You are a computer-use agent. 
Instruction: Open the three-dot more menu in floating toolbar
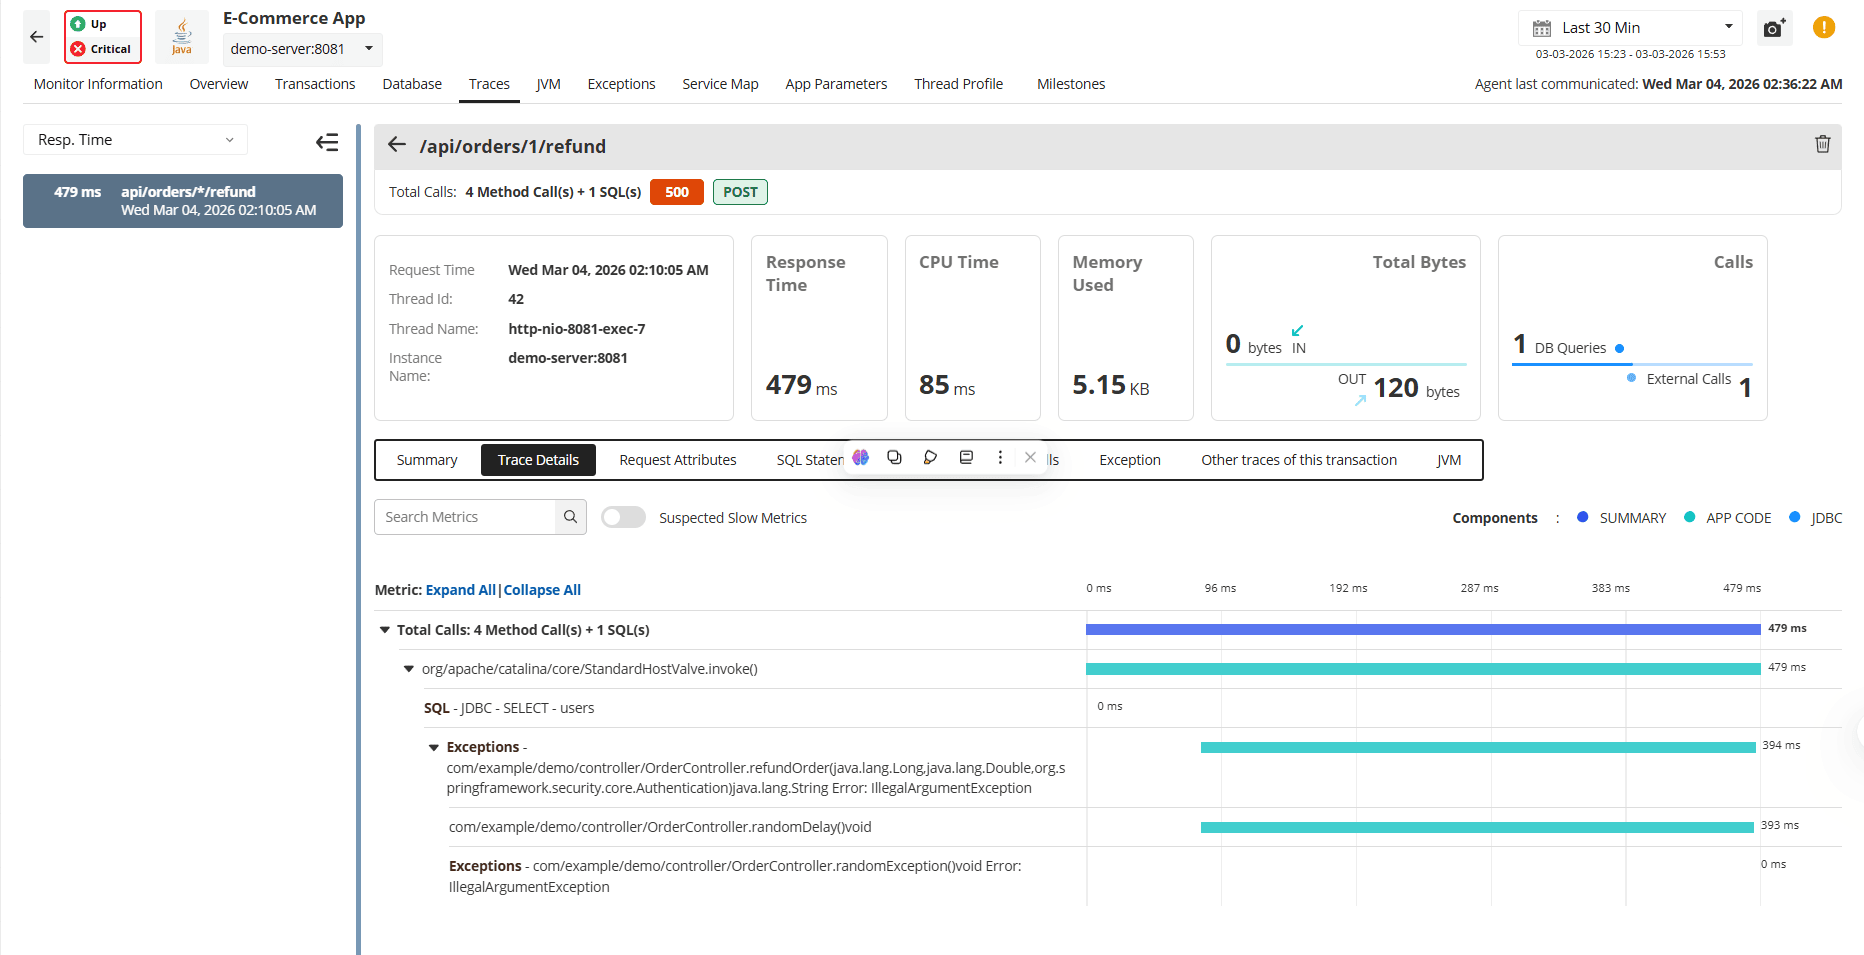[x=1000, y=457]
